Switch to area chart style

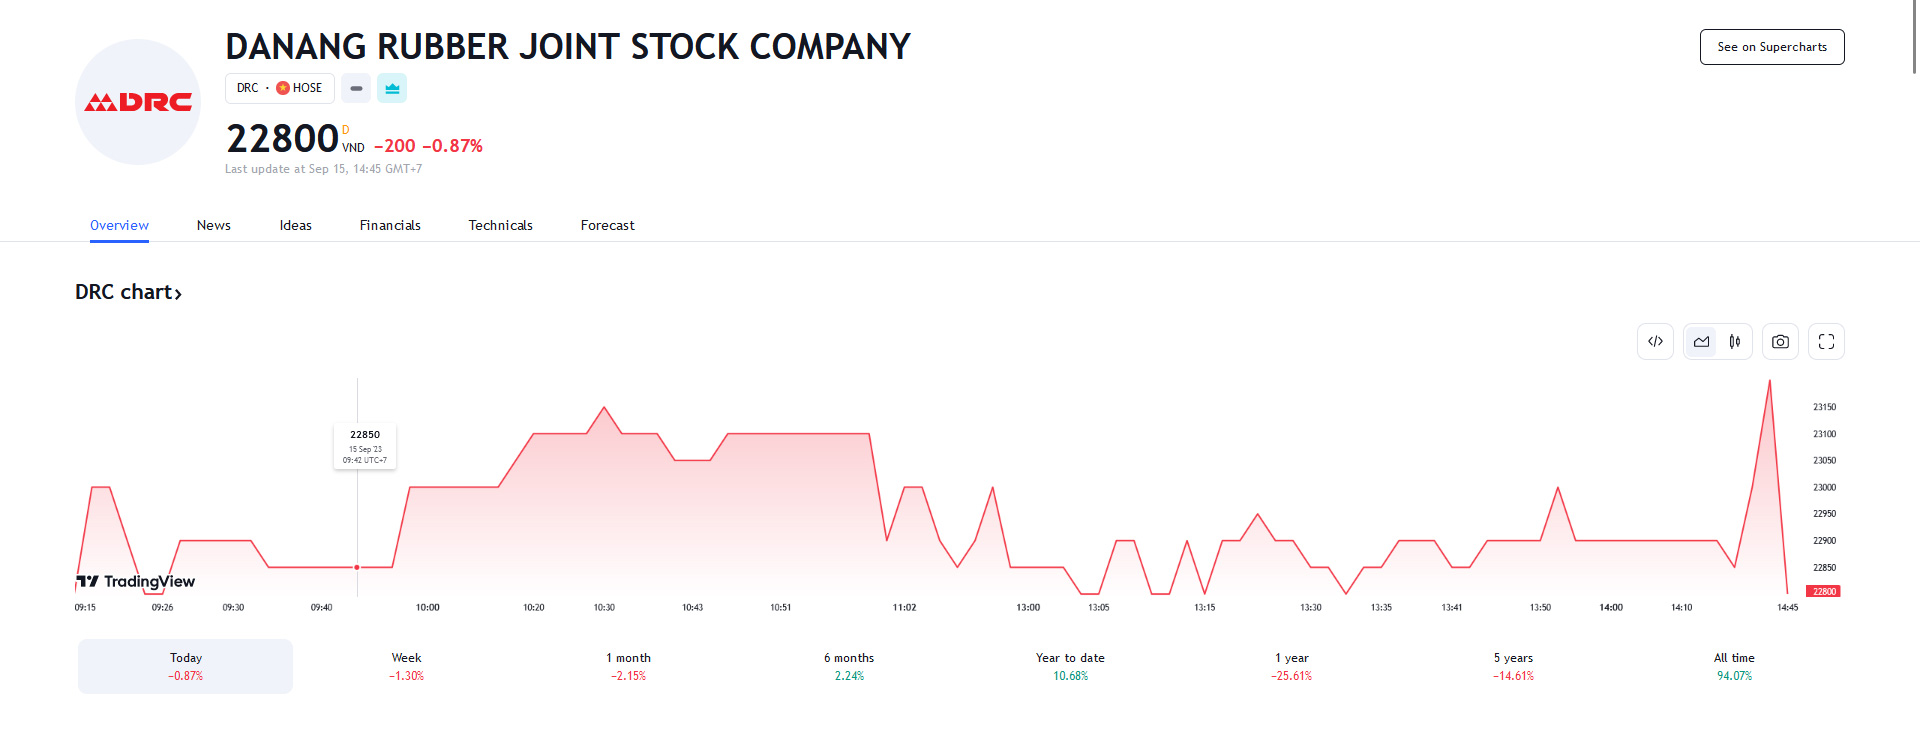[1701, 342]
